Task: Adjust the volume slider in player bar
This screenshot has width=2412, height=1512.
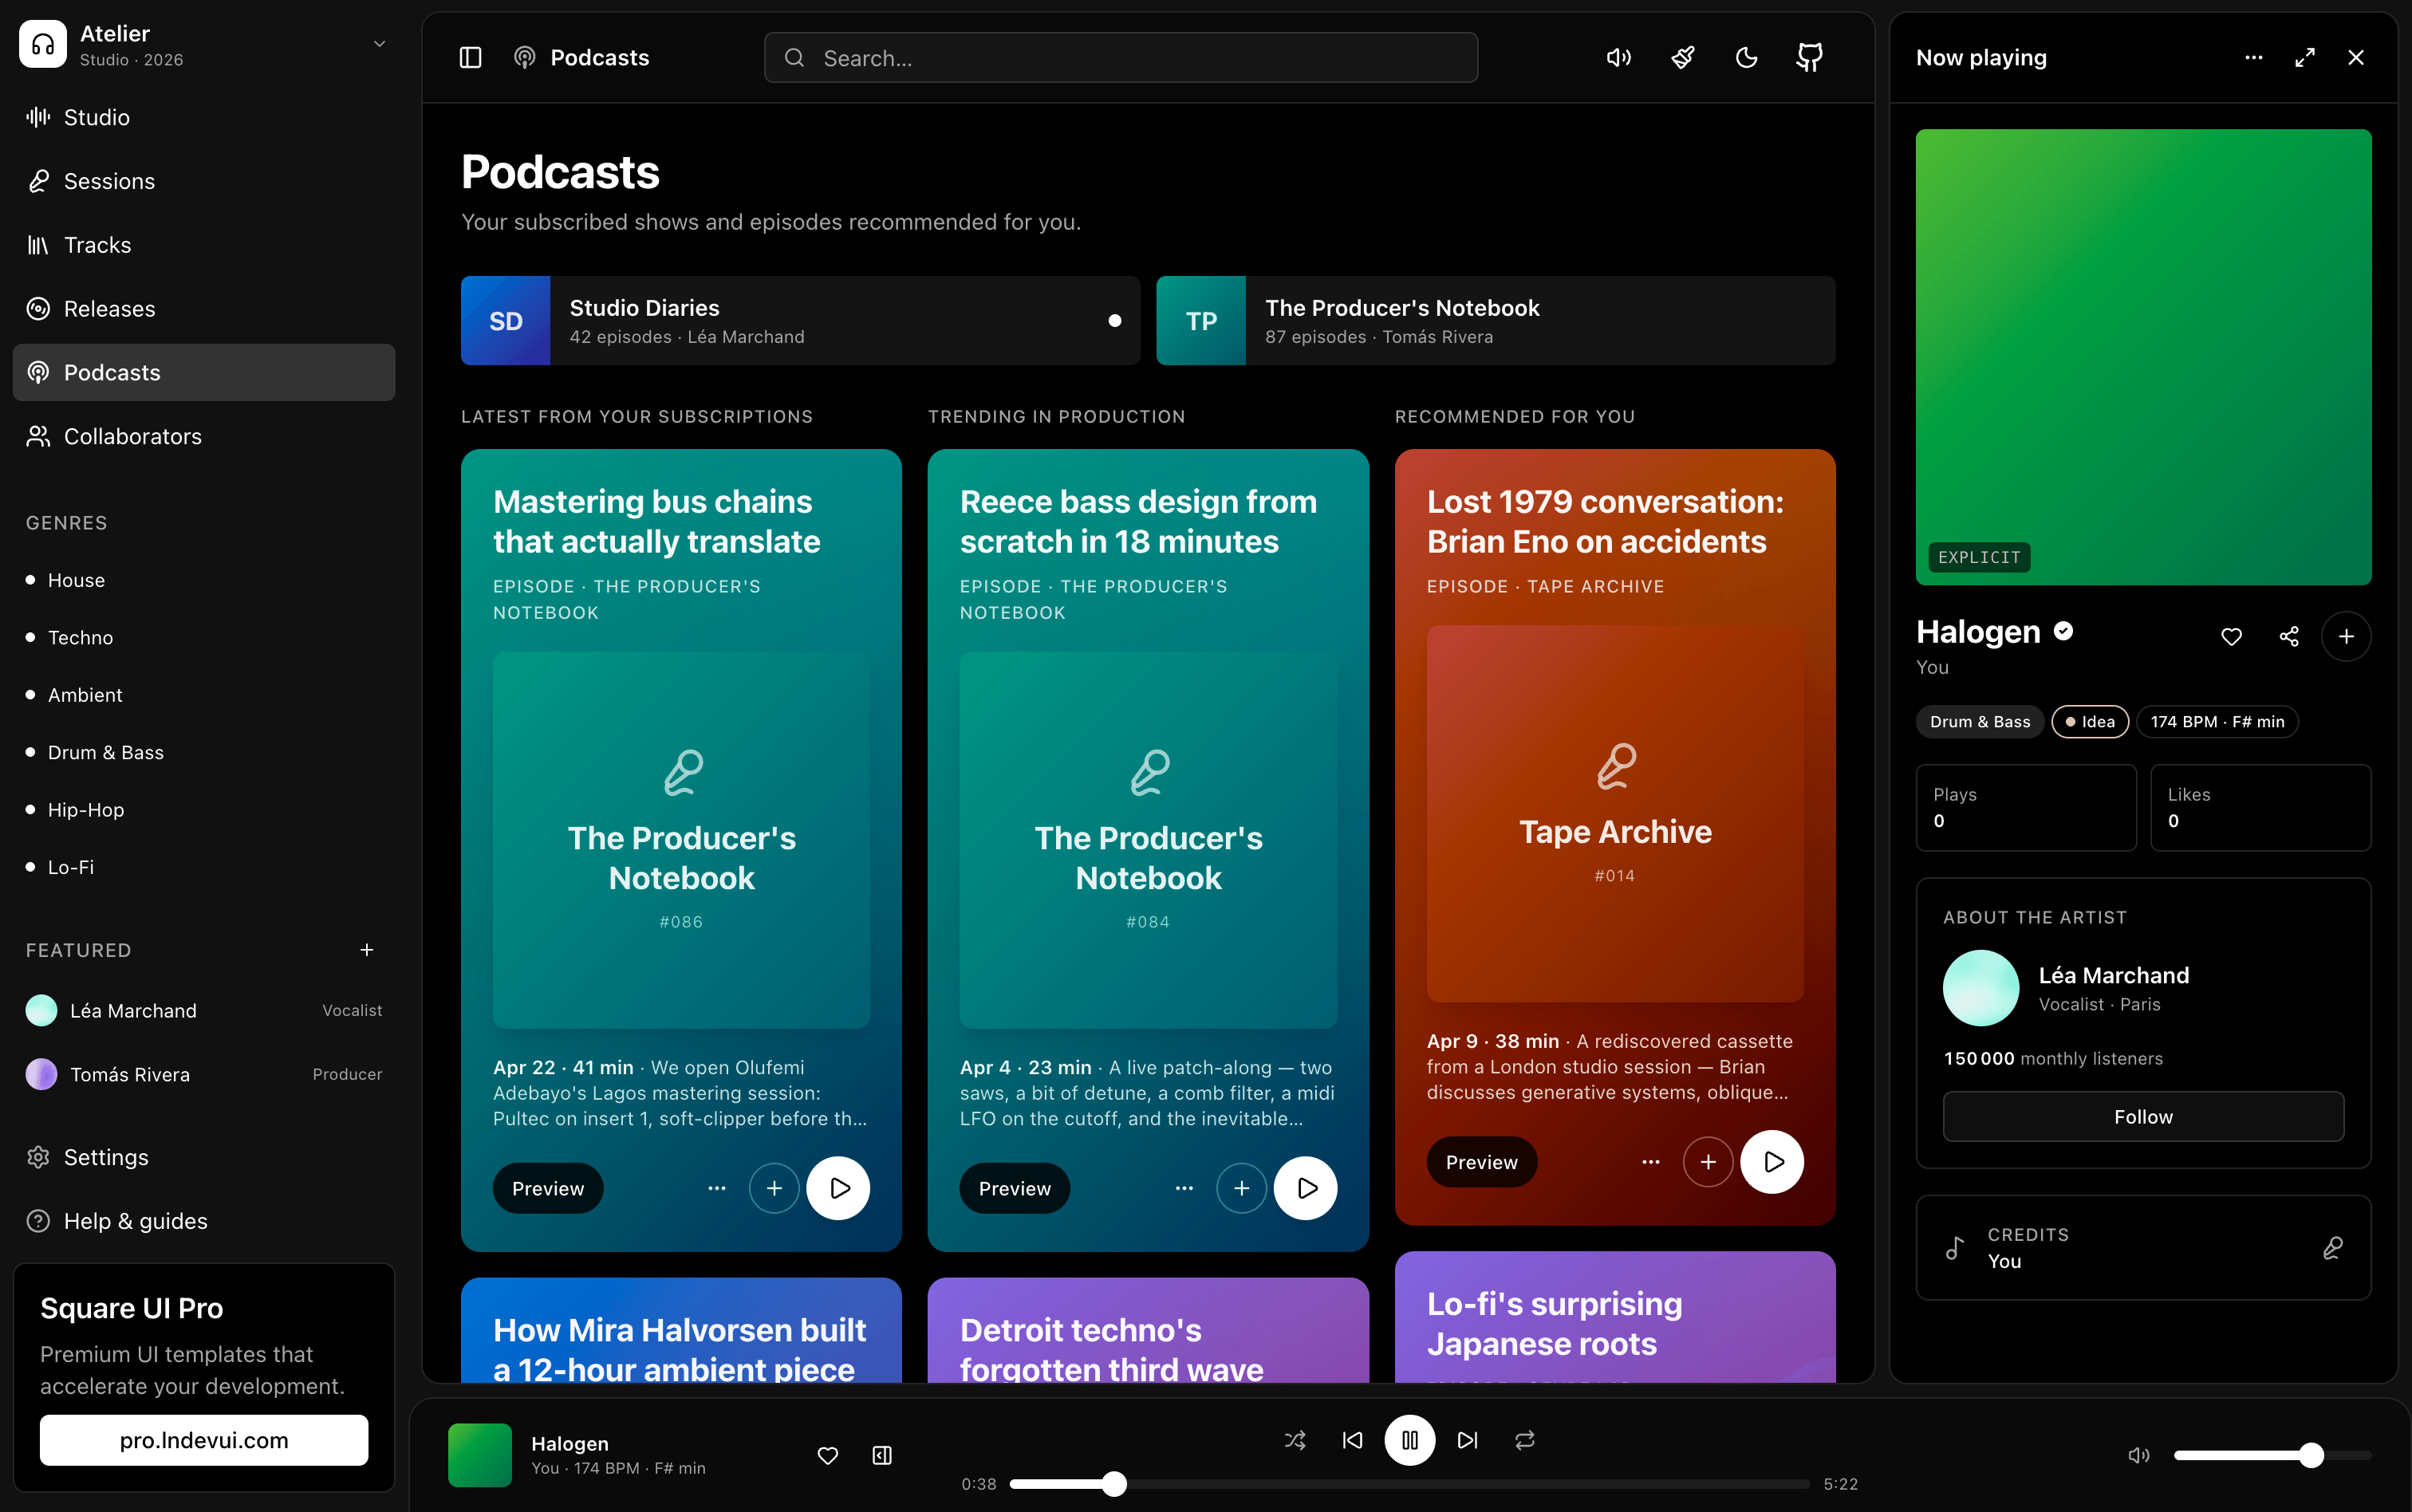Action: pos(2272,1455)
